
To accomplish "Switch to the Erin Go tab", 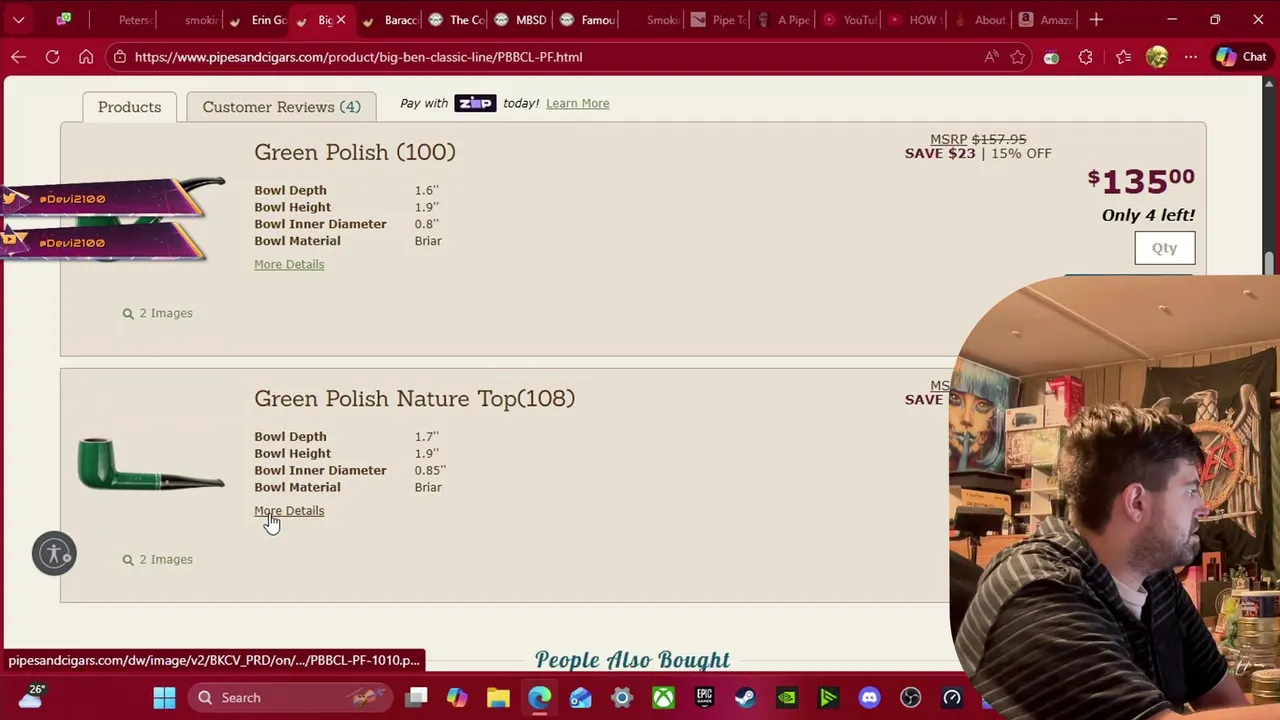I will tap(258, 20).
